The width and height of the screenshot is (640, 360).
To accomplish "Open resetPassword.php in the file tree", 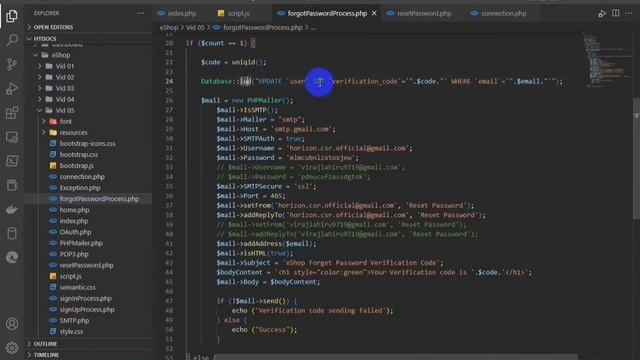I will (87, 265).
